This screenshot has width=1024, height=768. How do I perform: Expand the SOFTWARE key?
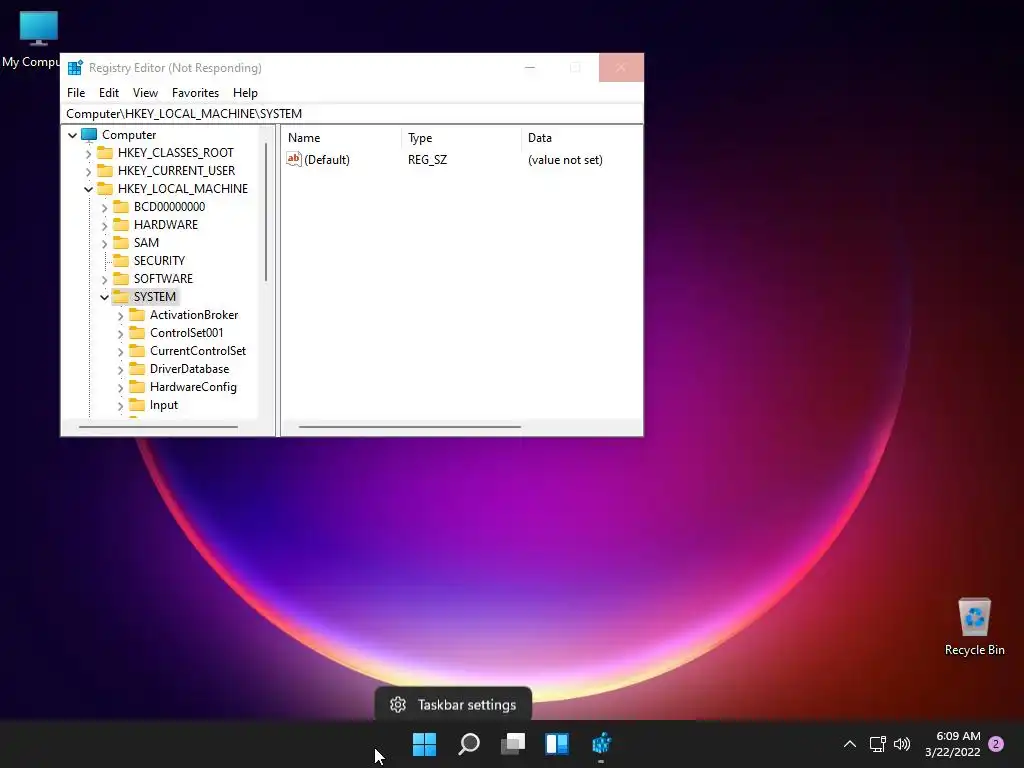(x=104, y=280)
